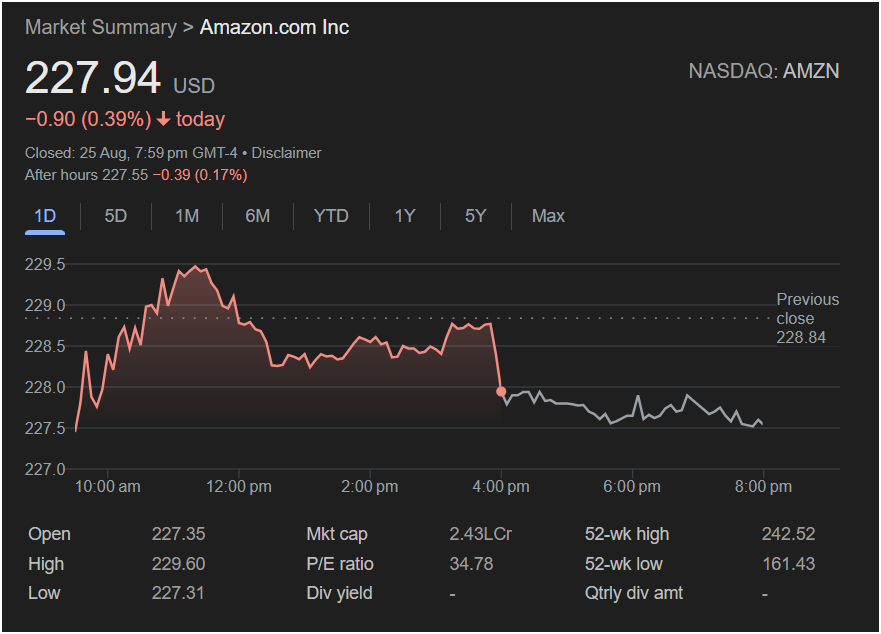
Task: Select the YTD range tab
Action: coord(331,216)
